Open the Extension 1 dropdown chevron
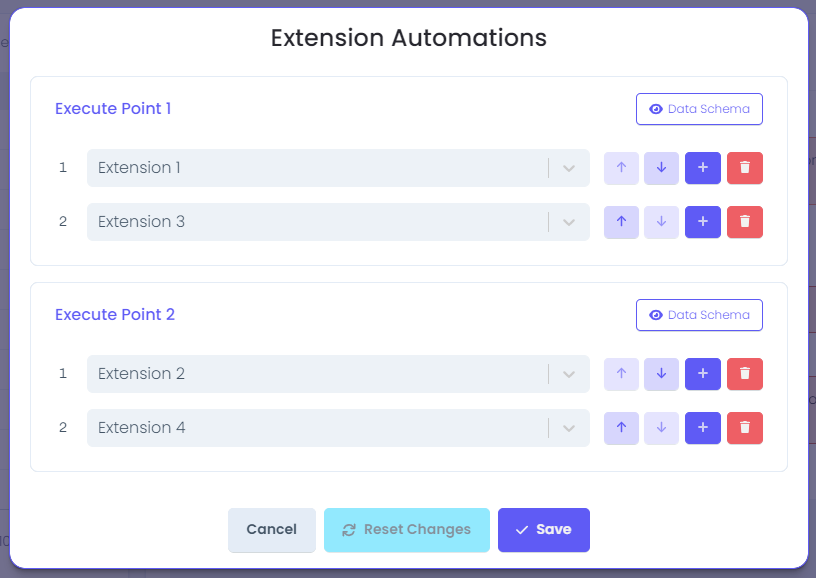 pos(569,169)
